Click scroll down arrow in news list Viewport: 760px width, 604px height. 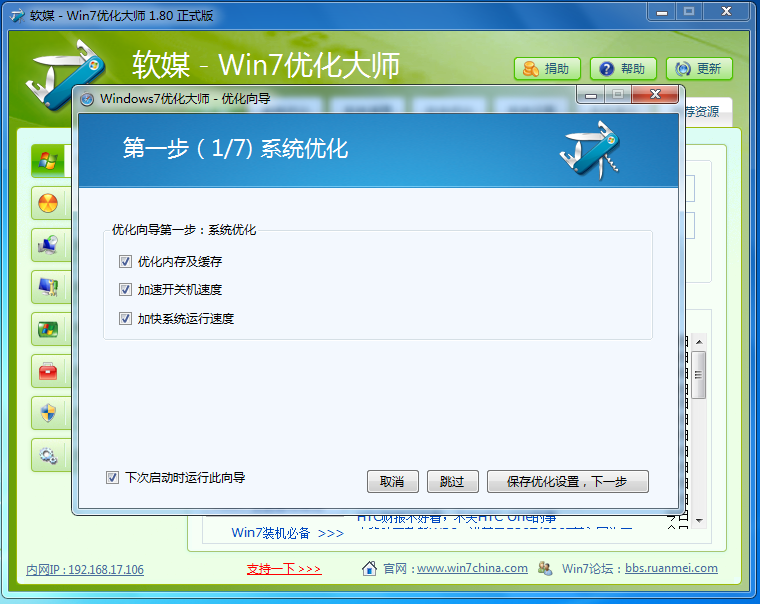(x=699, y=520)
